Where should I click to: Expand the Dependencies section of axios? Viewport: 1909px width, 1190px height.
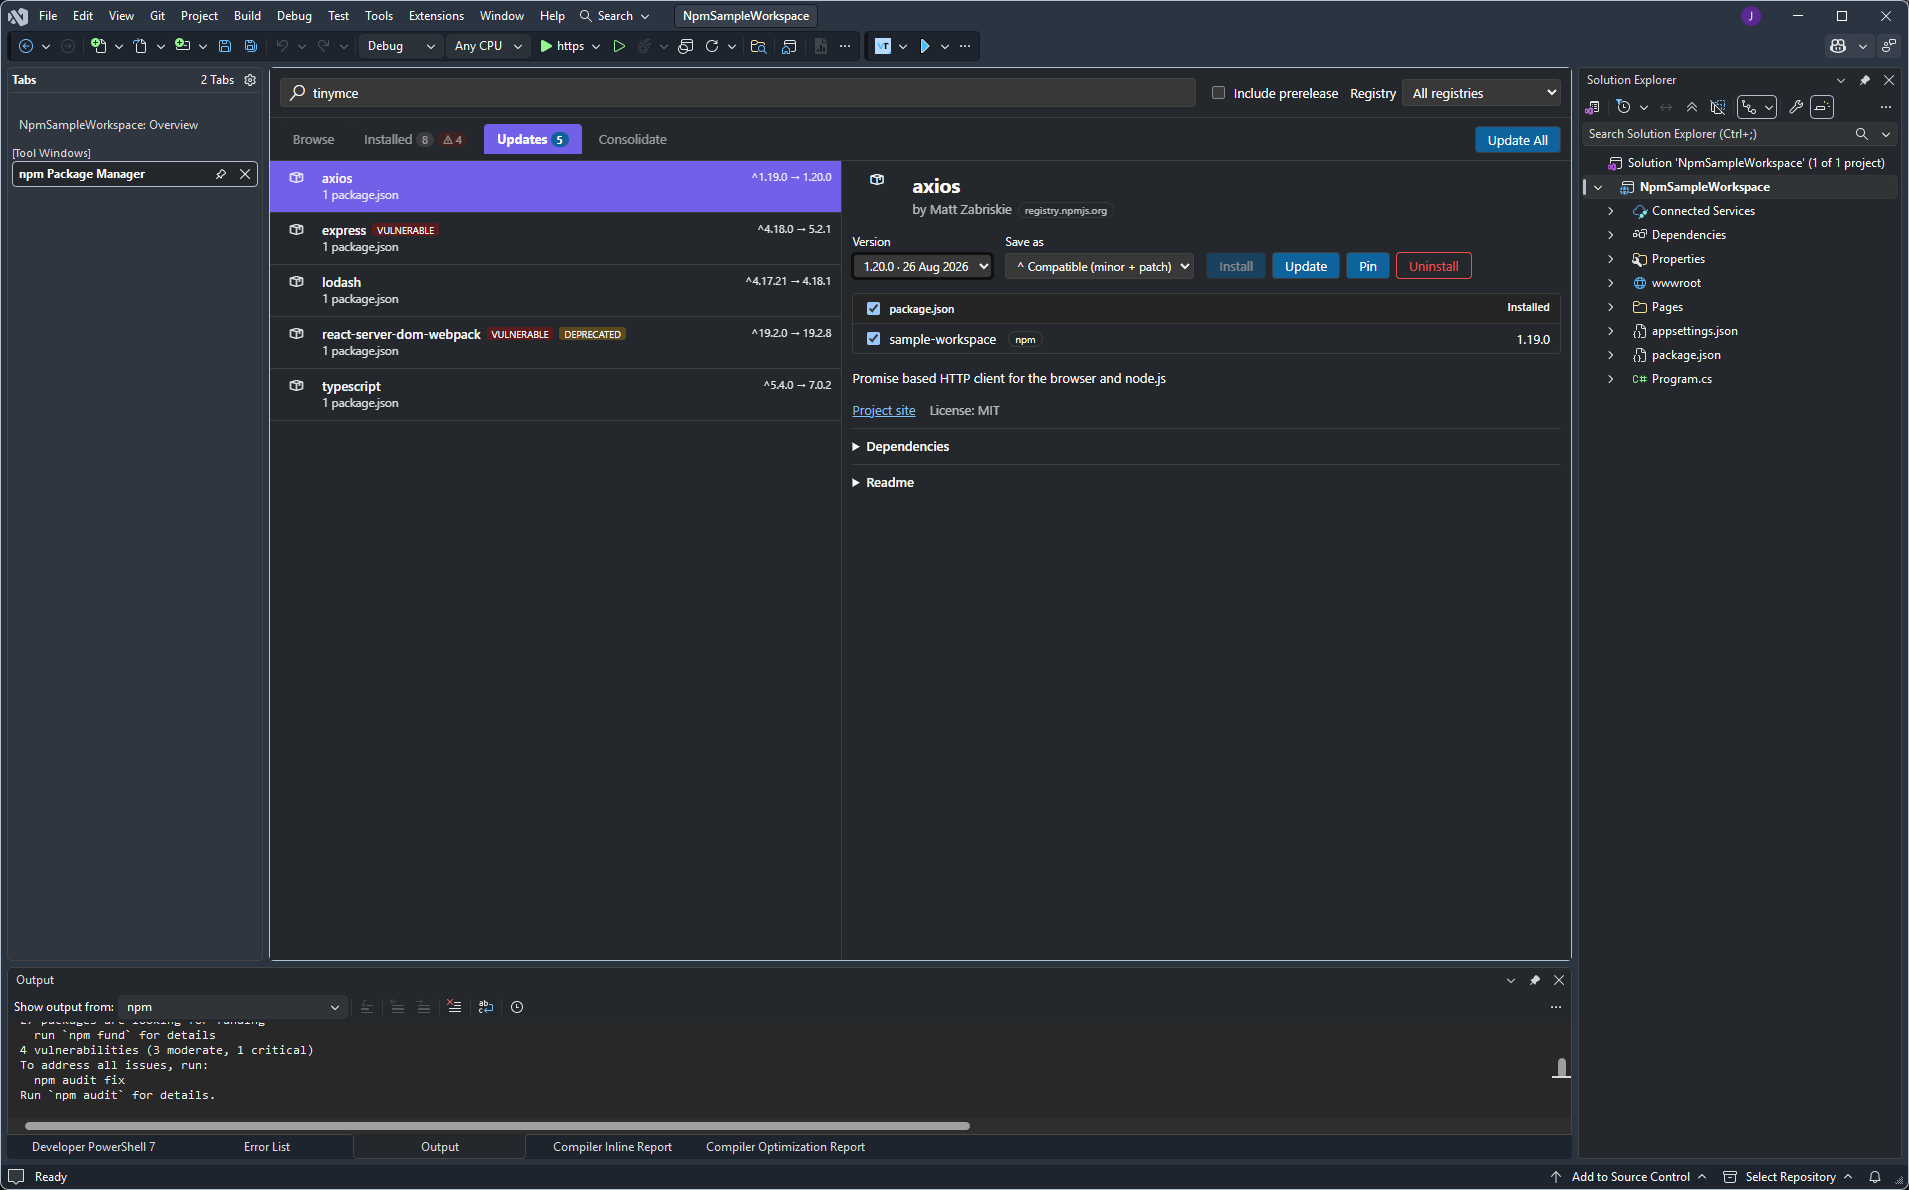(x=900, y=447)
